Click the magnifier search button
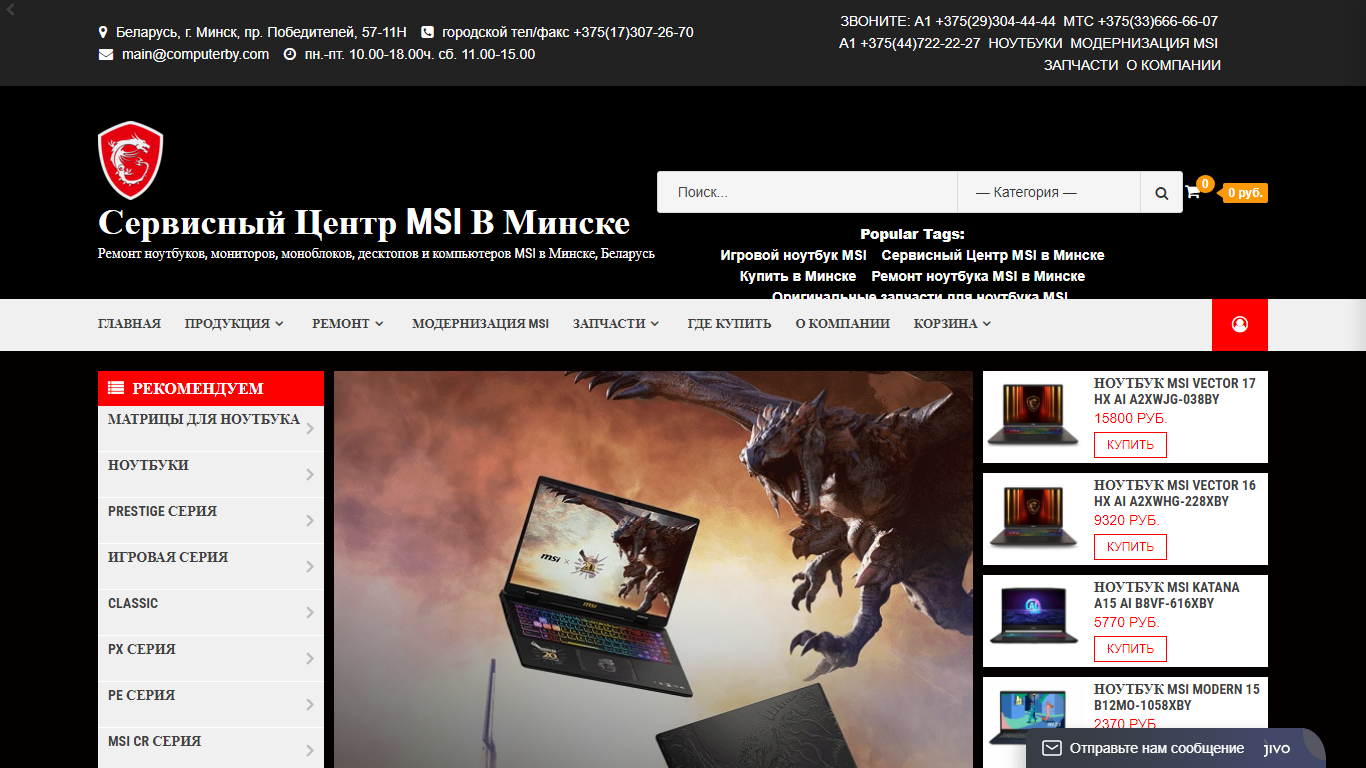 (x=1161, y=193)
